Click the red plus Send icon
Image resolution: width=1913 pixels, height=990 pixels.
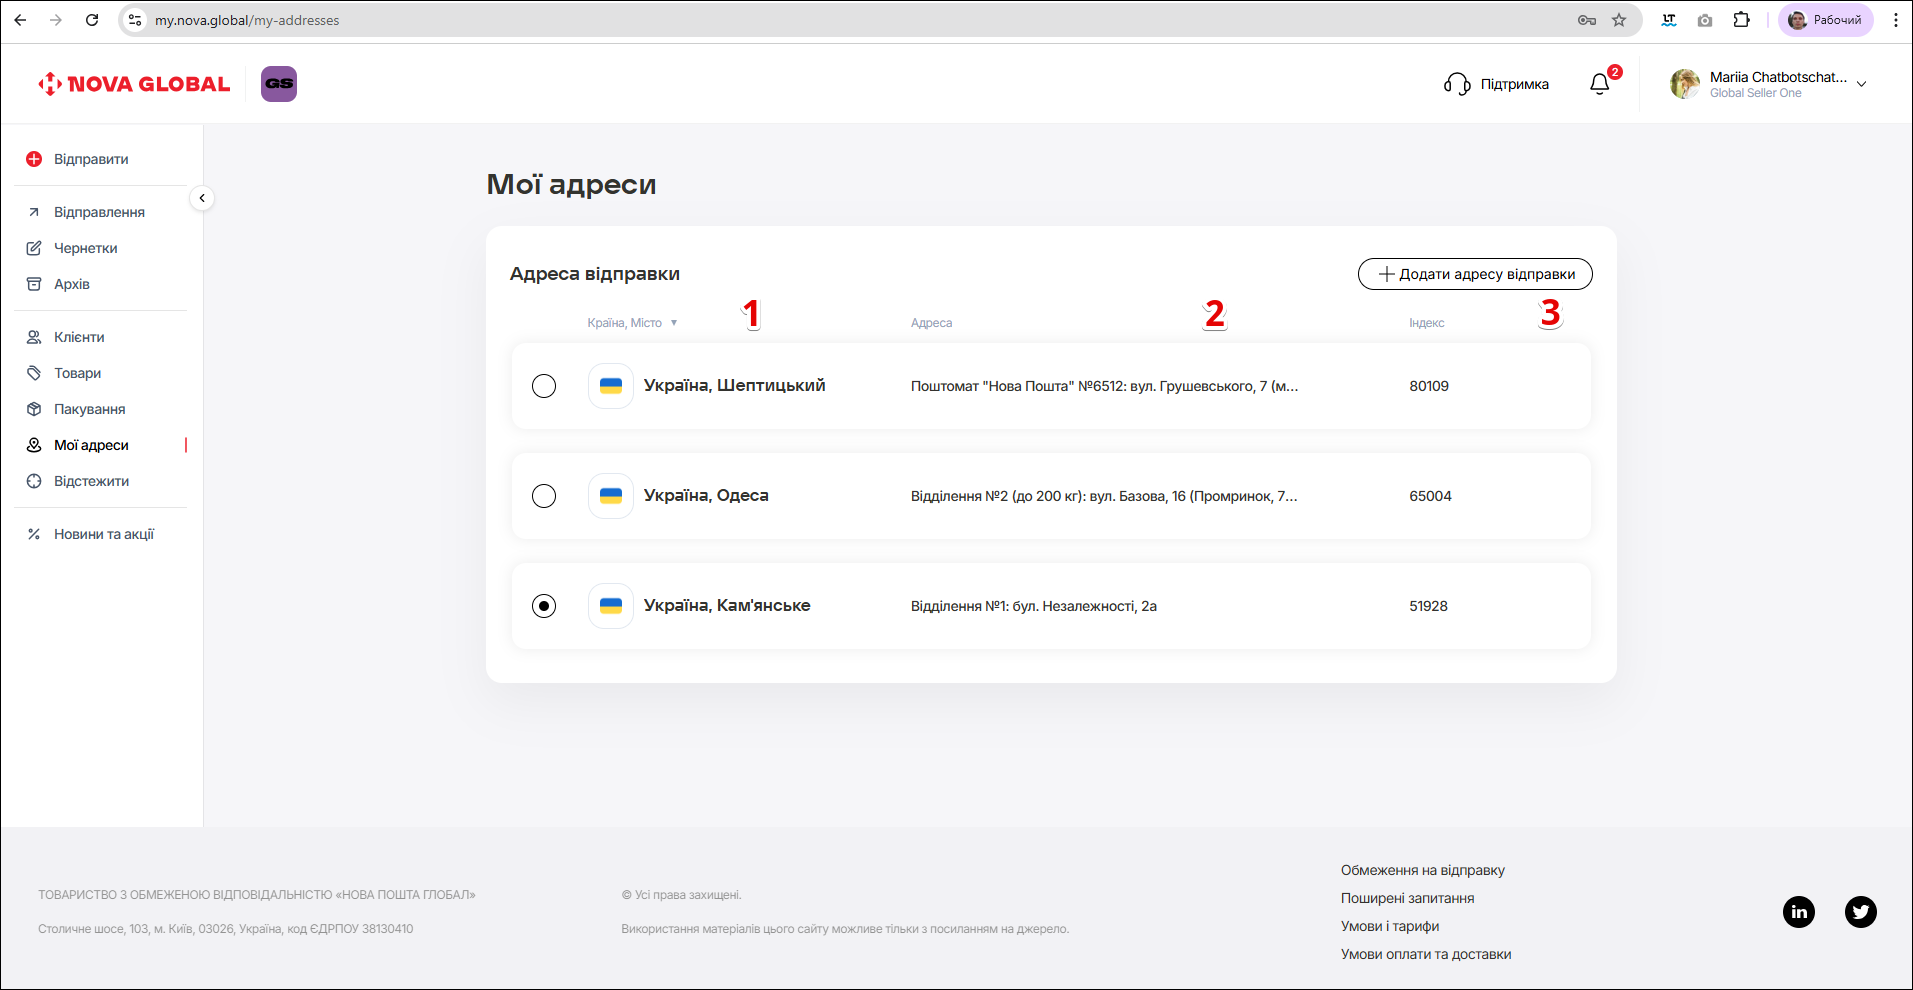(x=34, y=159)
